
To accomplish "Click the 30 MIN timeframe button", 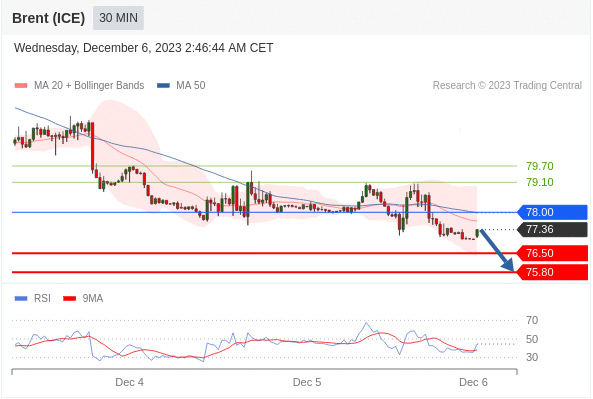I will coord(118,18).
